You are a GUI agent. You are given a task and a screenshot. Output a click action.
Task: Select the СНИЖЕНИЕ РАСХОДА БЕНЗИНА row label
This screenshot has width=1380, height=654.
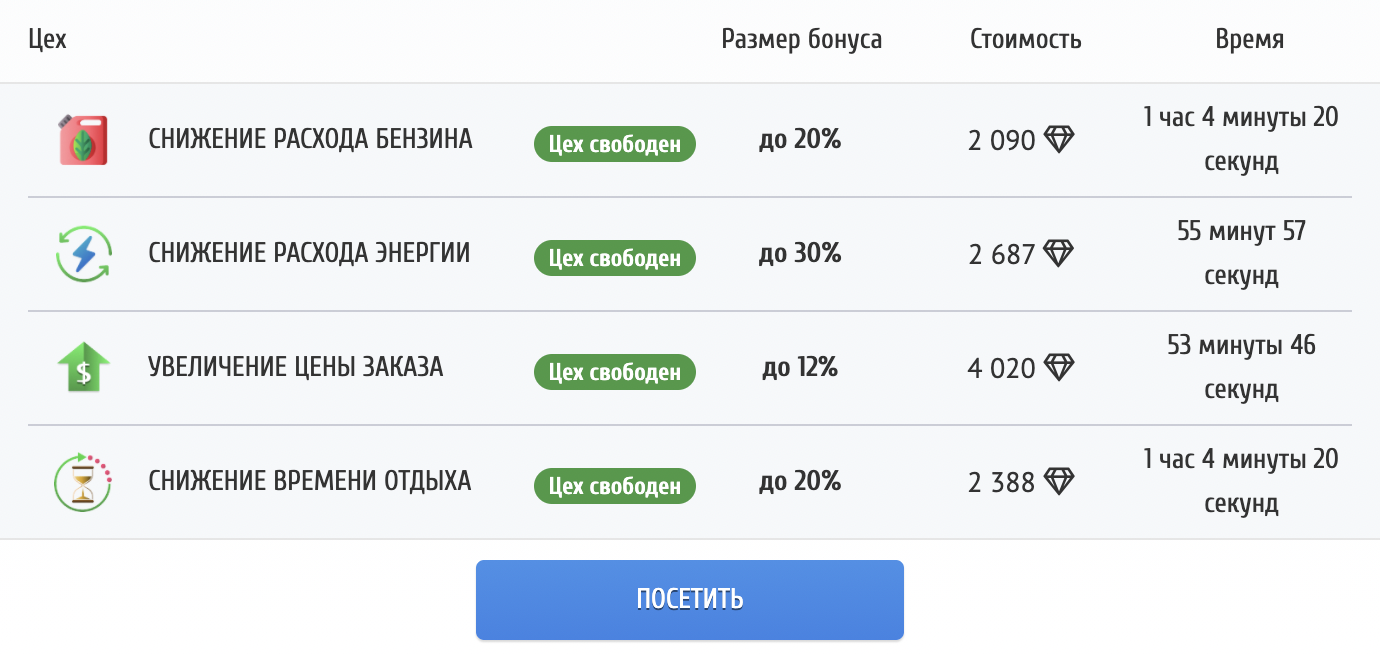(310, 139)
